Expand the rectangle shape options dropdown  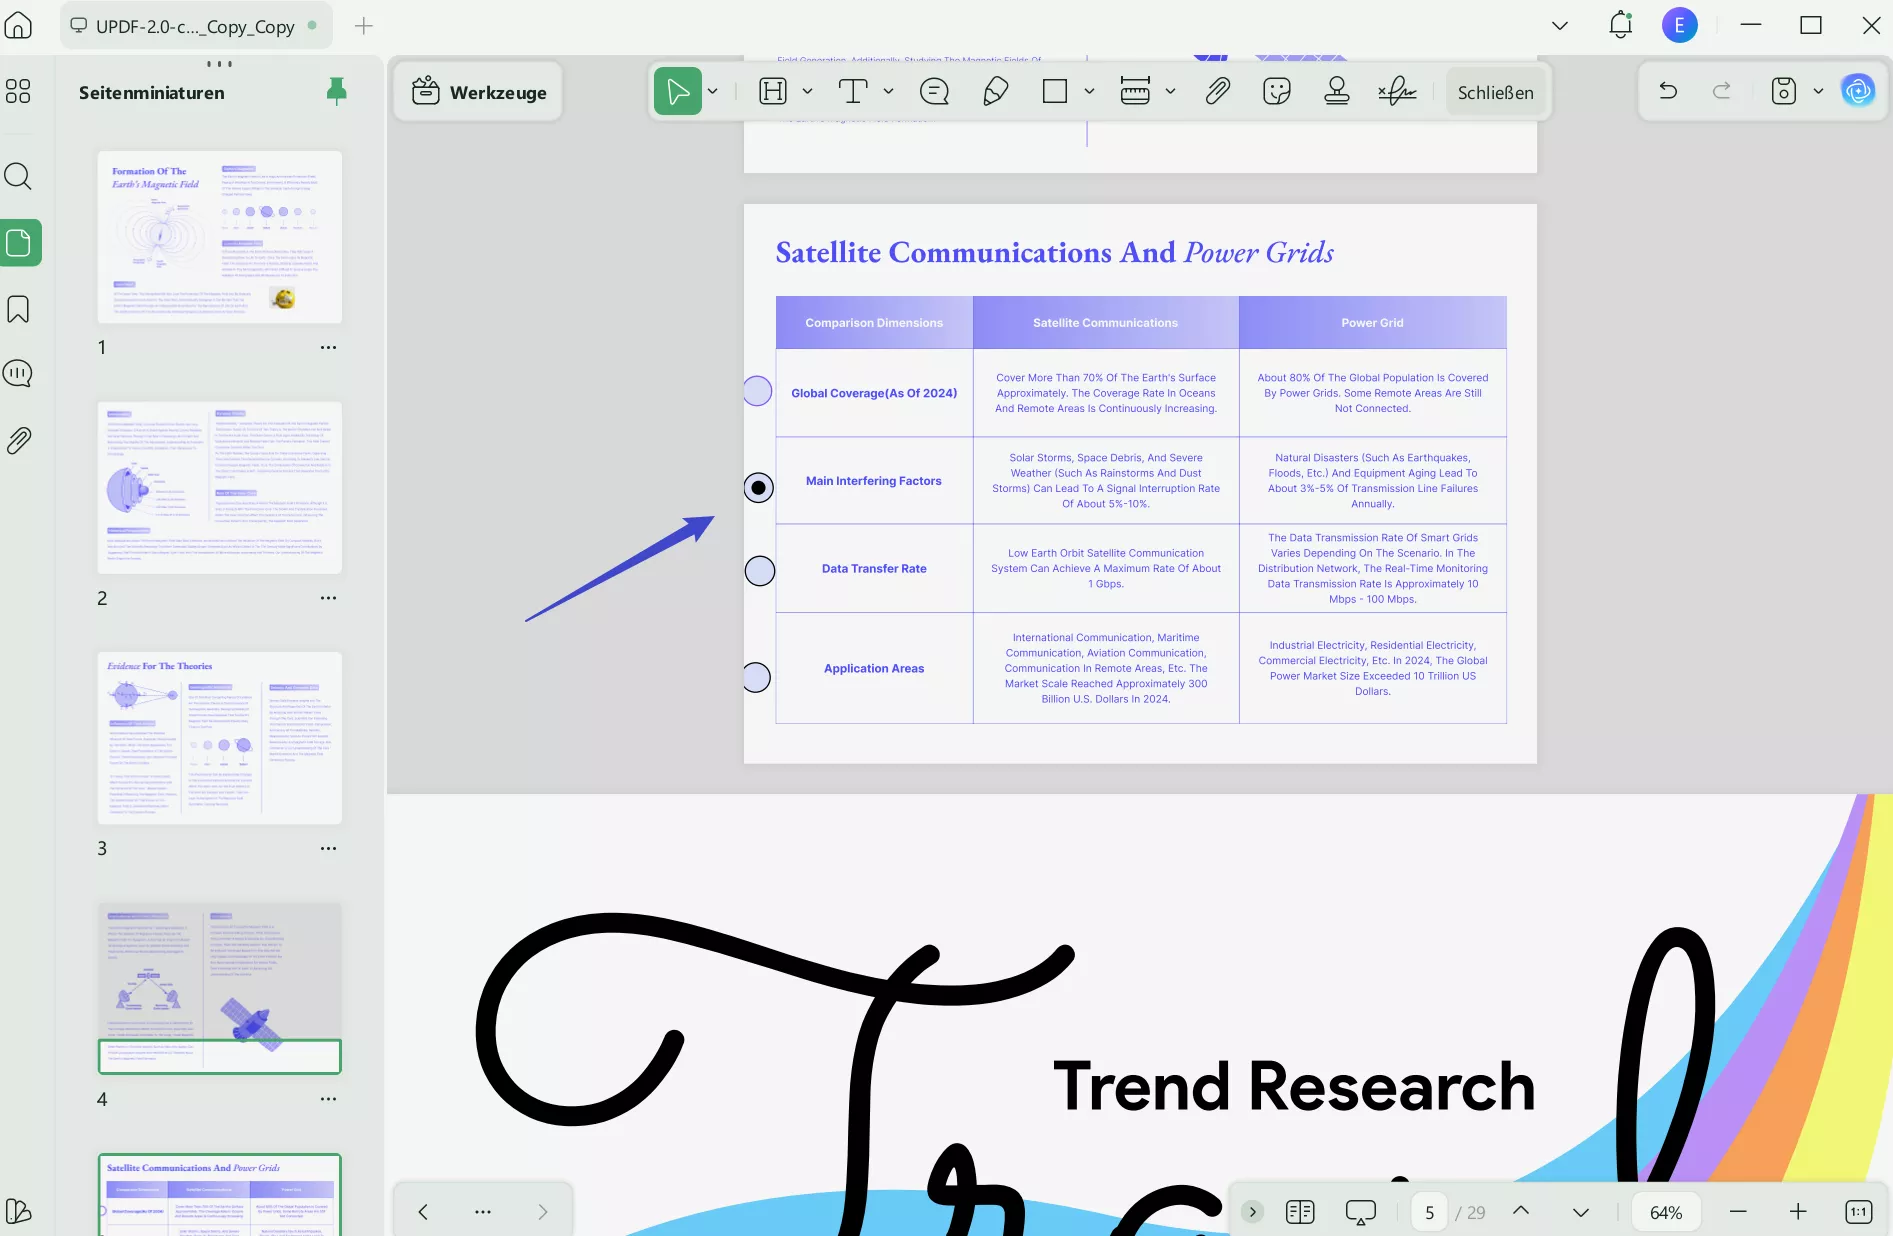tap(1089, 91)
